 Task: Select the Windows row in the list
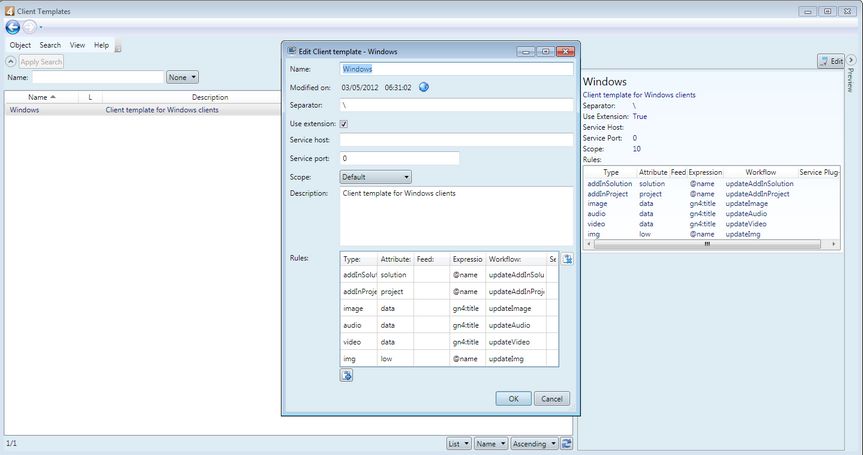[x=143, y=110]
